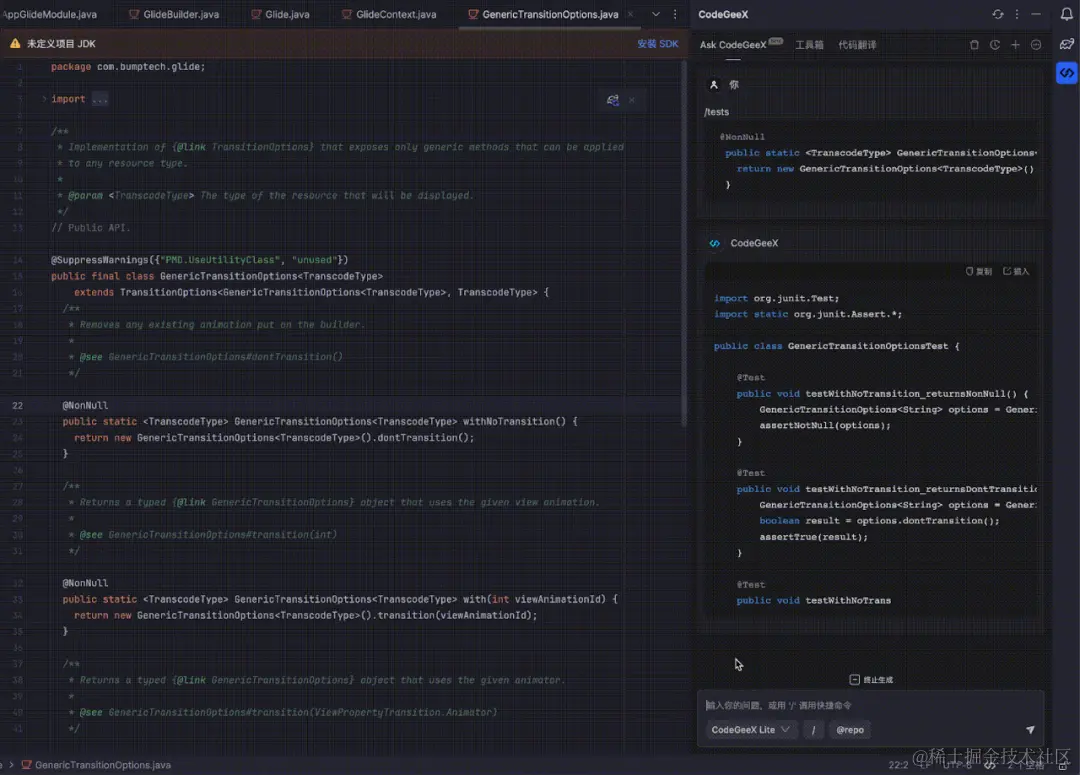This screenshot has height=775, width=1080.
Task: Insert the generated code using 插入
Action: click(x=1016, y=271)
